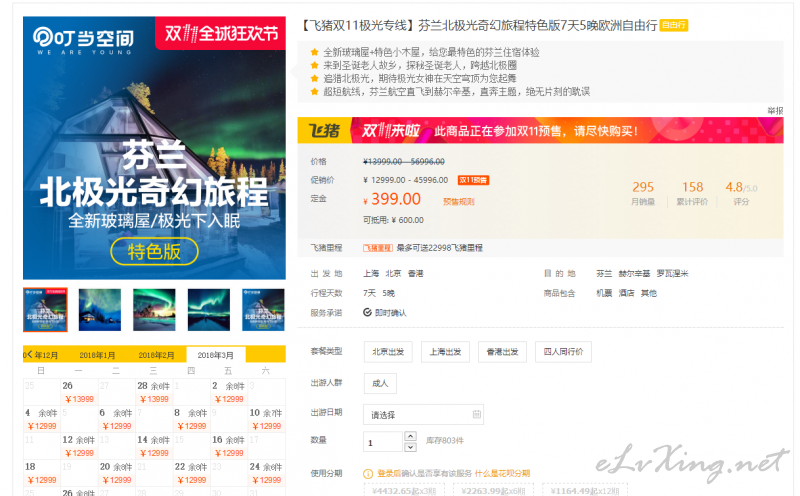Pick calendar date 28 priced ¥13999
The width and height of the screenshot is (800, 496).
[x=154, y=392]
